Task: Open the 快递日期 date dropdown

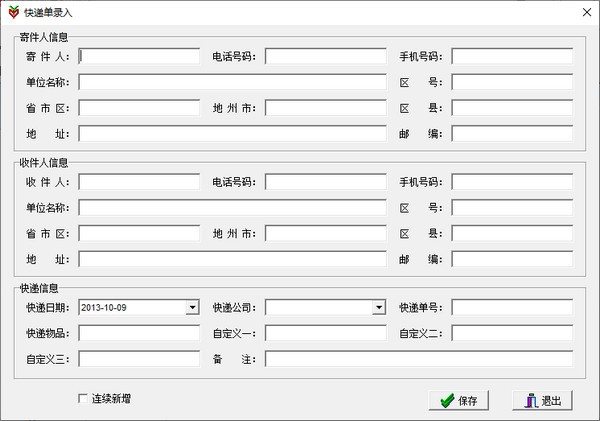Action: pos(193,307)
